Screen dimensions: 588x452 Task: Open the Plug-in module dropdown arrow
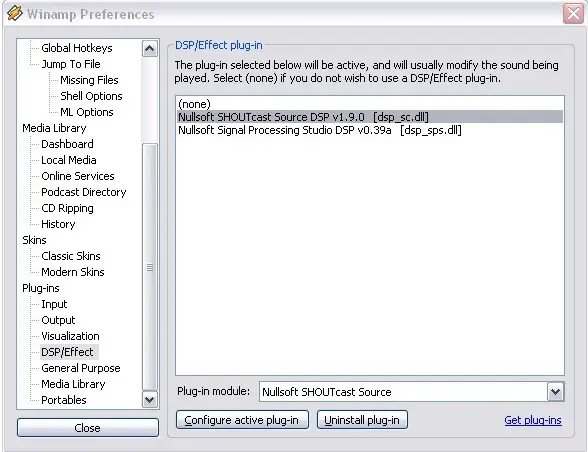[555, 392]
